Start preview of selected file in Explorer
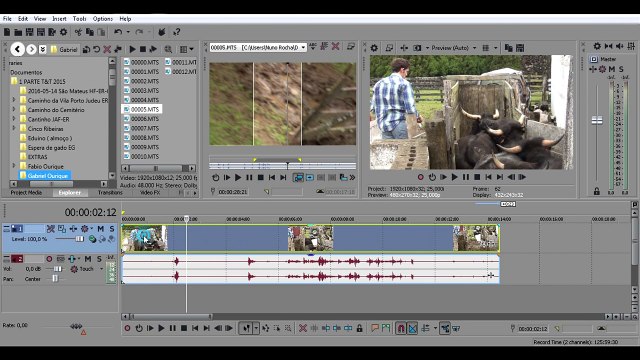The height and width of the screenshot is (360, 640). 132,49
